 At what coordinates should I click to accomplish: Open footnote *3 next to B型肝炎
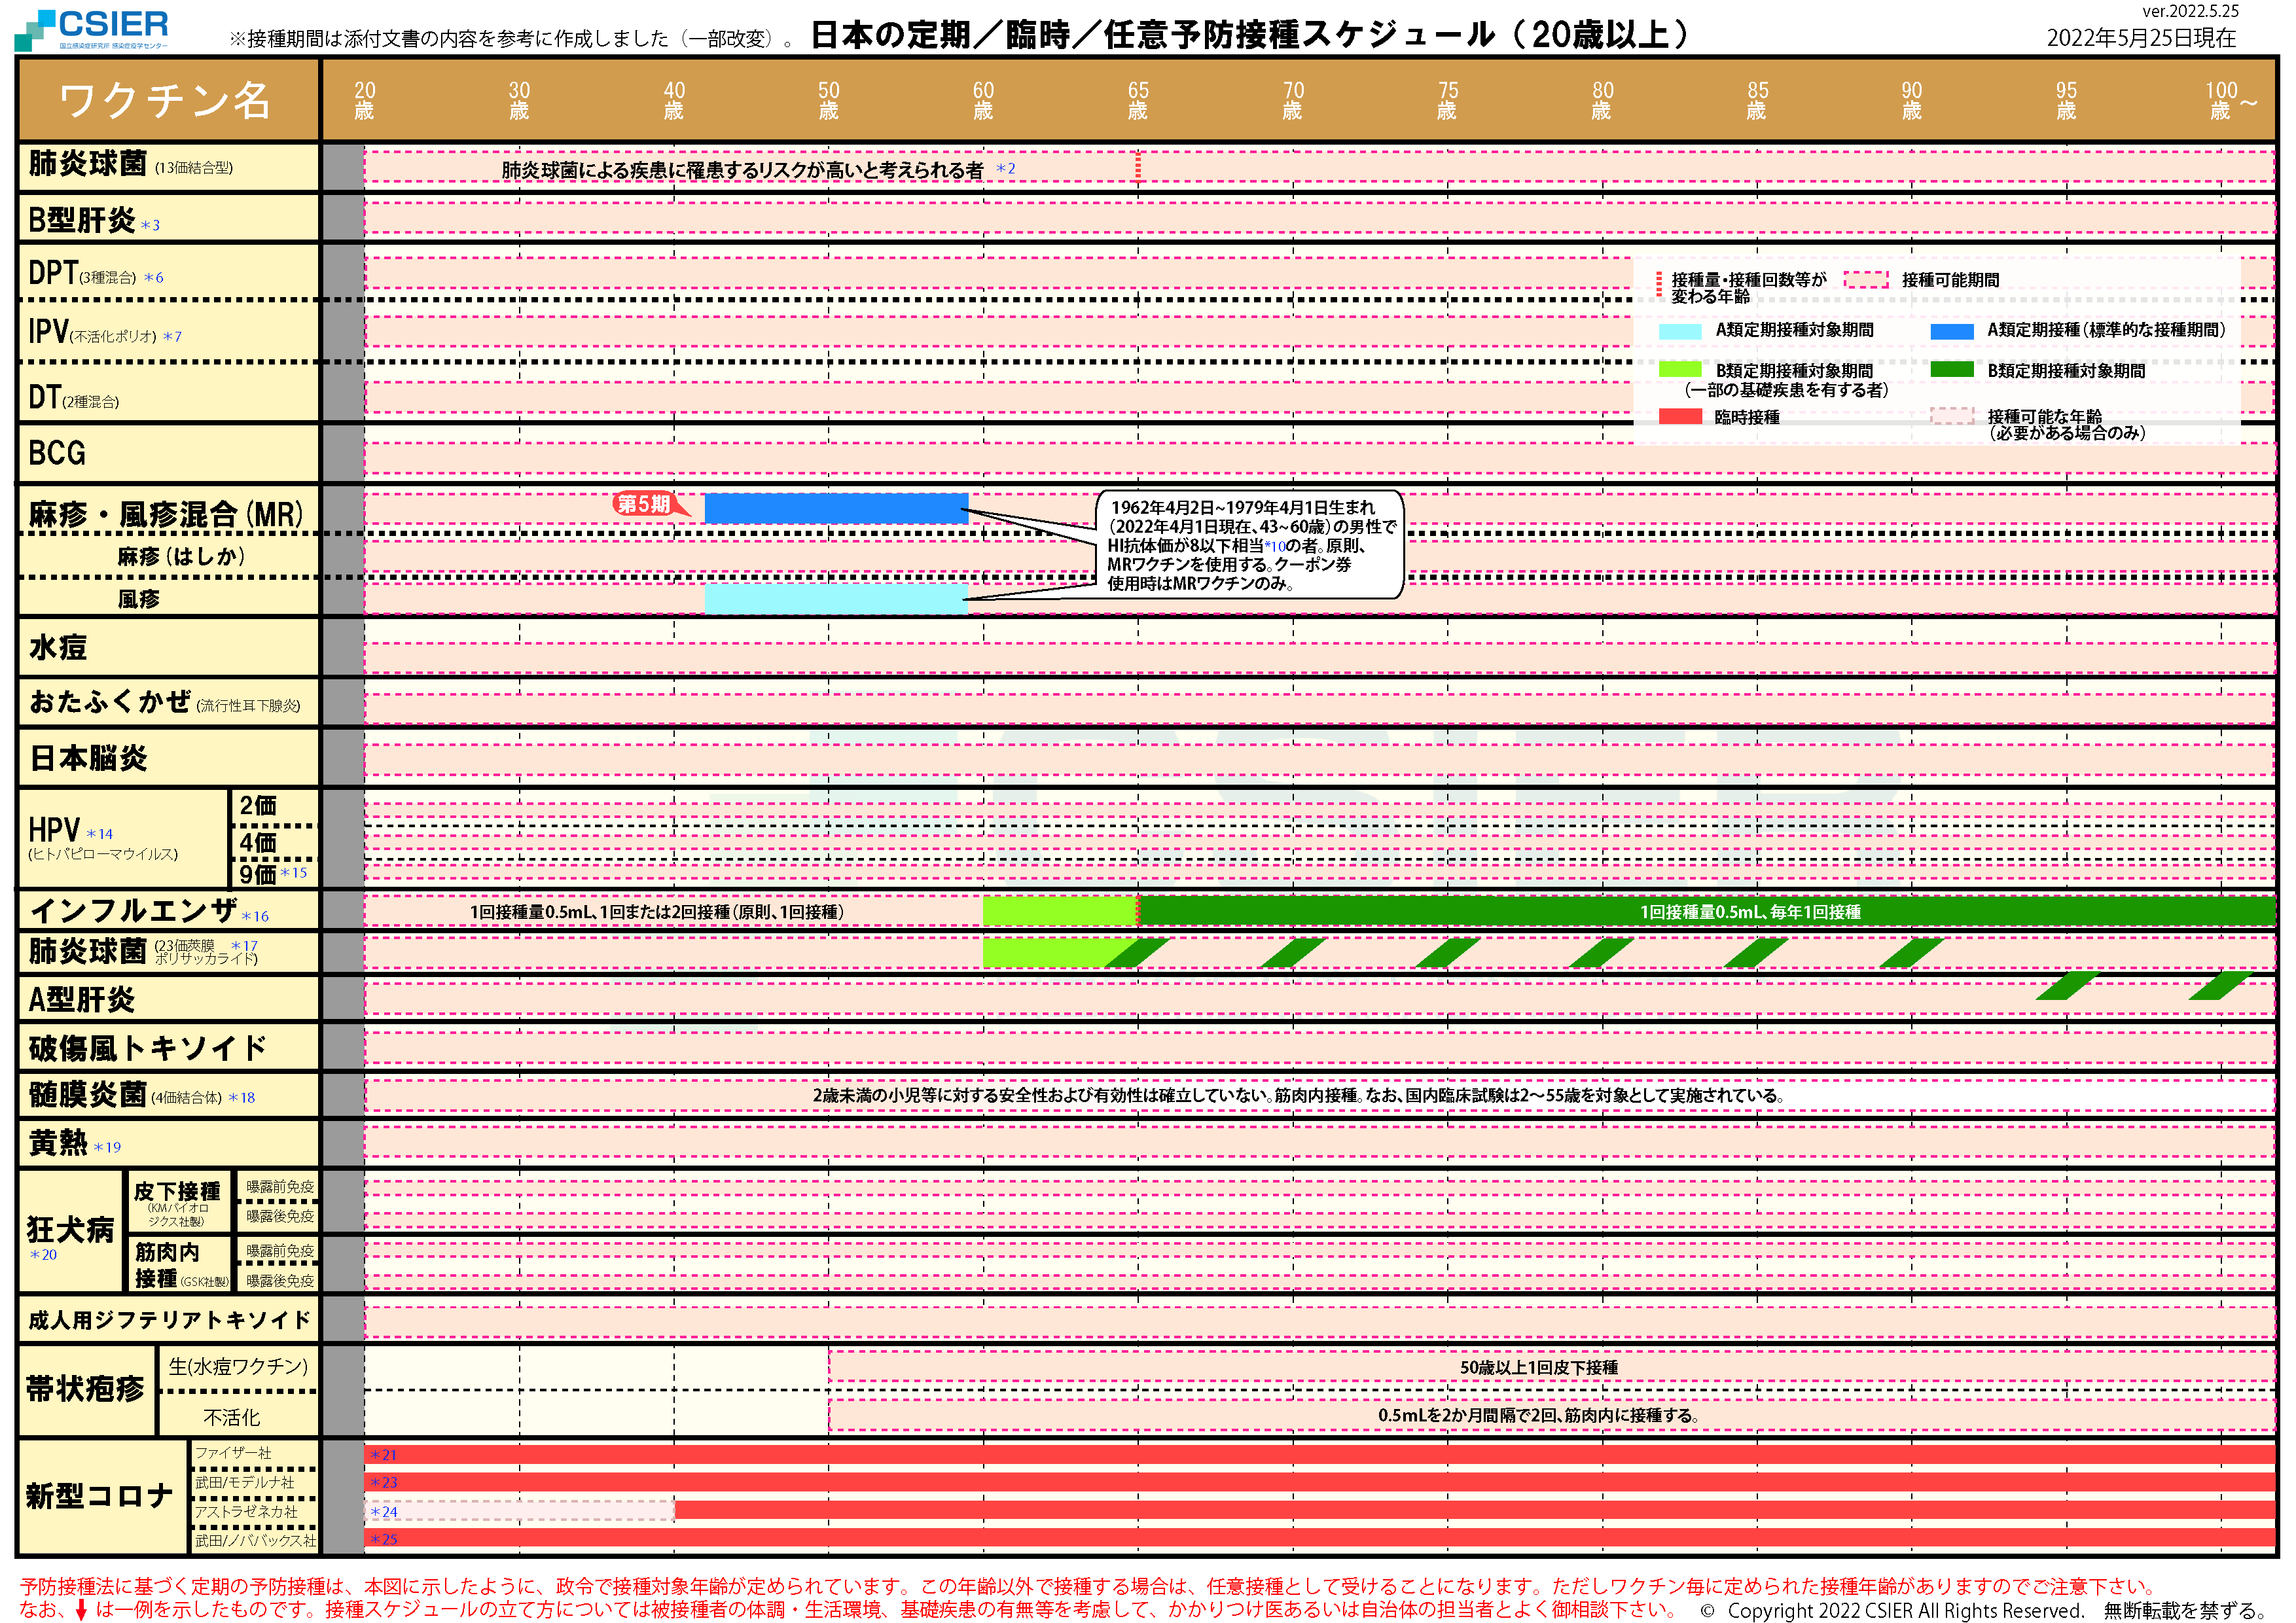point(150,226)
